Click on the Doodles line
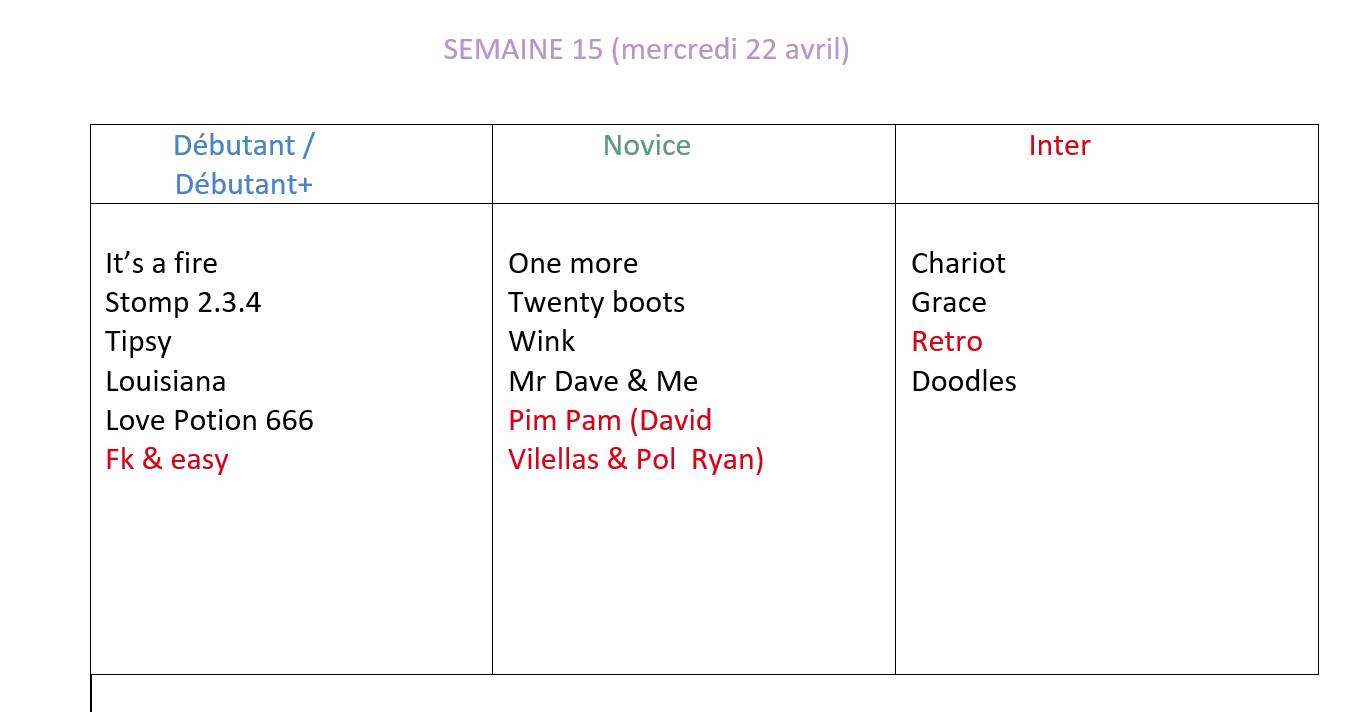This screenshot has height=712, width=1370. [x=963, y=381]
